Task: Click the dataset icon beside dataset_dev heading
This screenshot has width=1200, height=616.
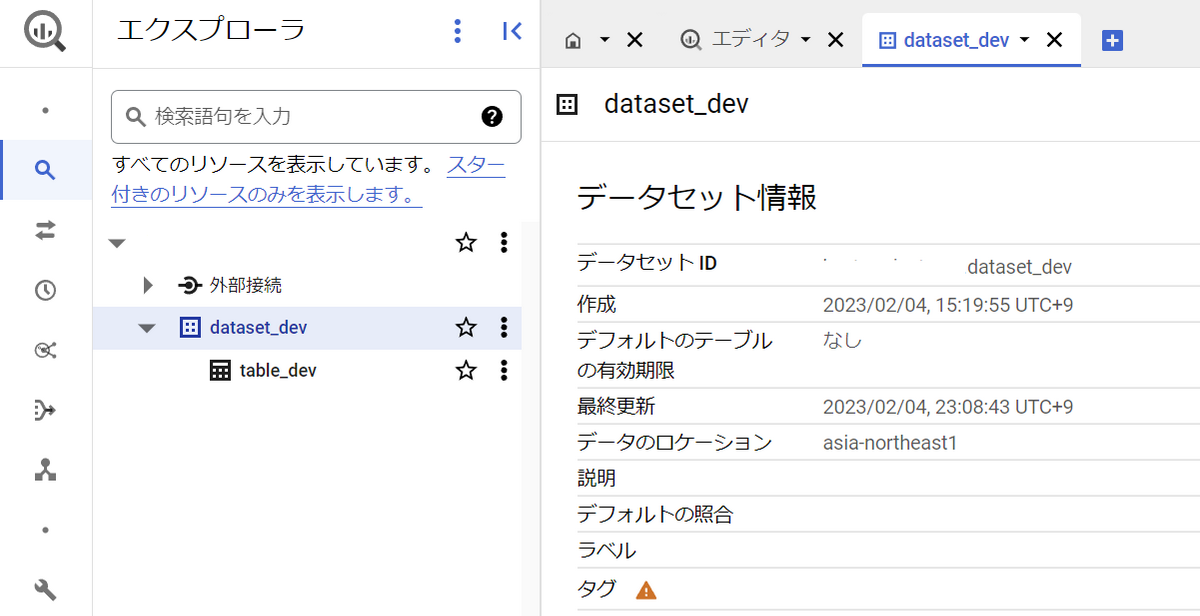Action: [x=567, y=104]
